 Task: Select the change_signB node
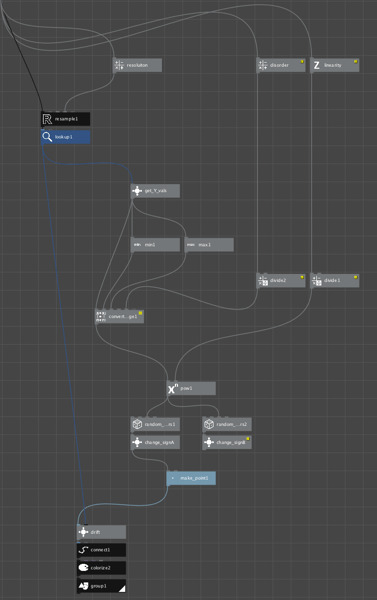(x=227, y=442)
